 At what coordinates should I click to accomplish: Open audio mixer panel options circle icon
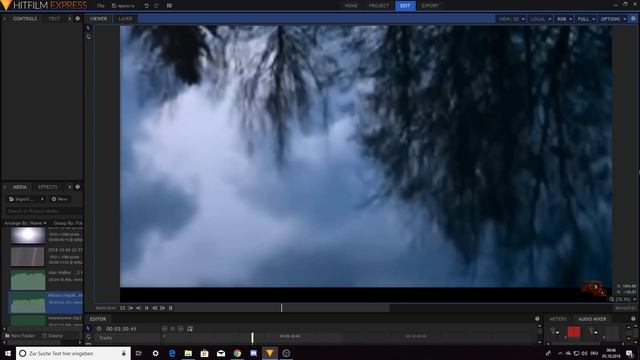tap(633, 319)
